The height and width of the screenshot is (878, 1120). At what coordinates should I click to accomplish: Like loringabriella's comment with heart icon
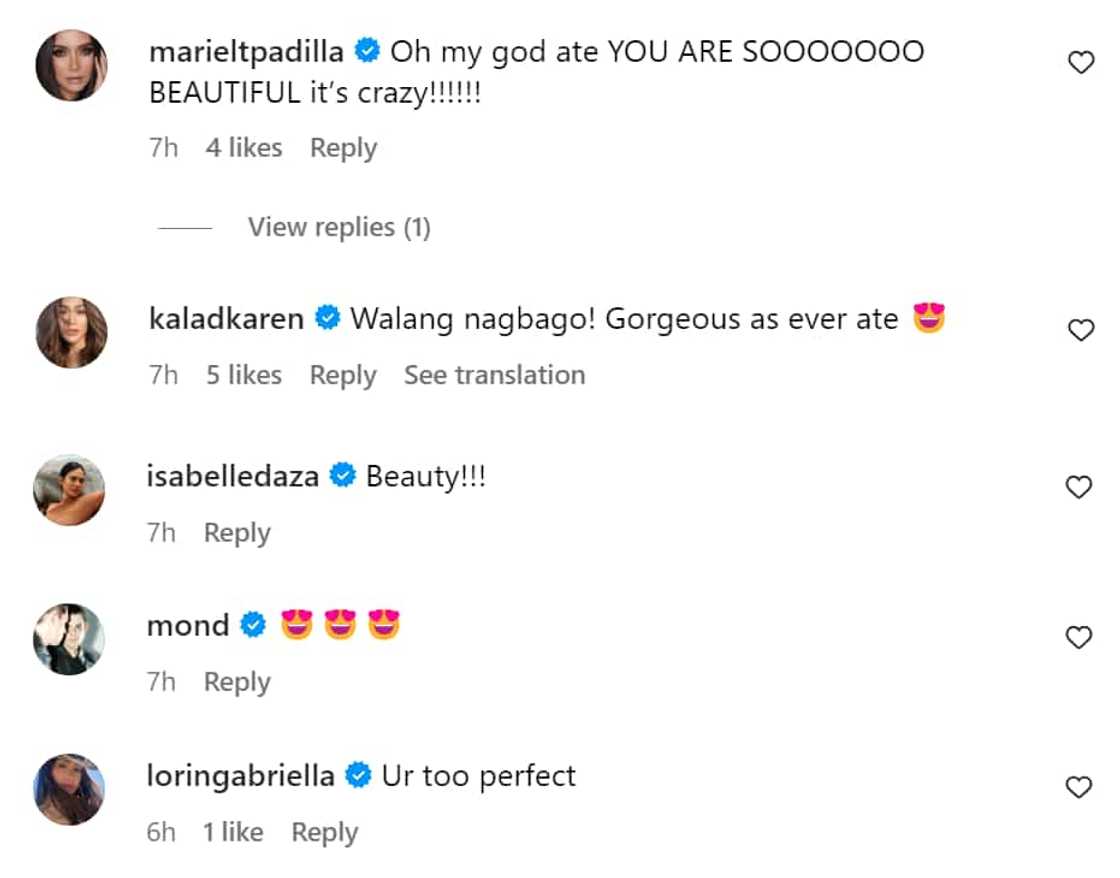1080,788
